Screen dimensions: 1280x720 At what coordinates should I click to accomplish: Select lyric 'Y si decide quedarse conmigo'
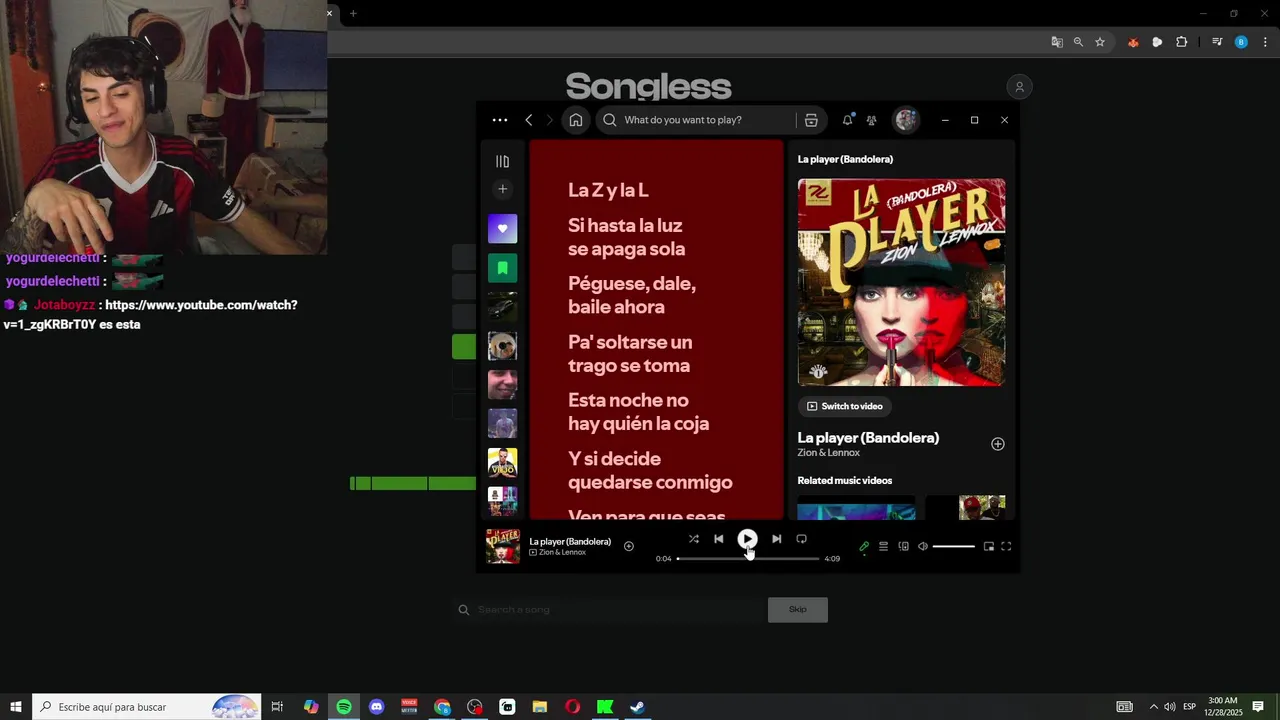point(650,470)
